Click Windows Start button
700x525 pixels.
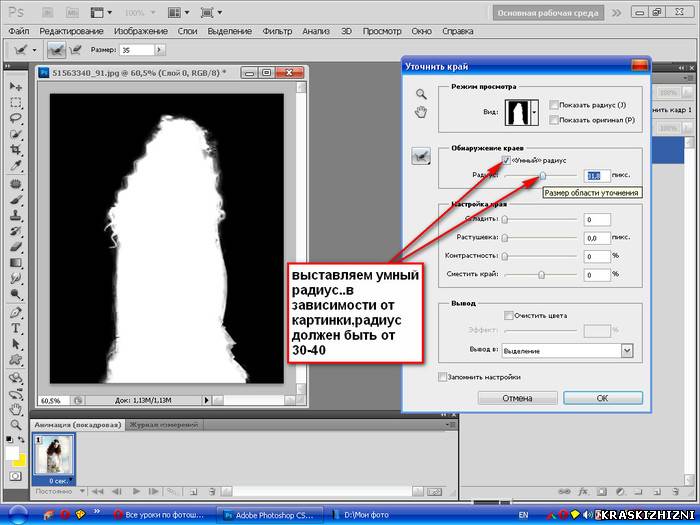tap(18, 515)
